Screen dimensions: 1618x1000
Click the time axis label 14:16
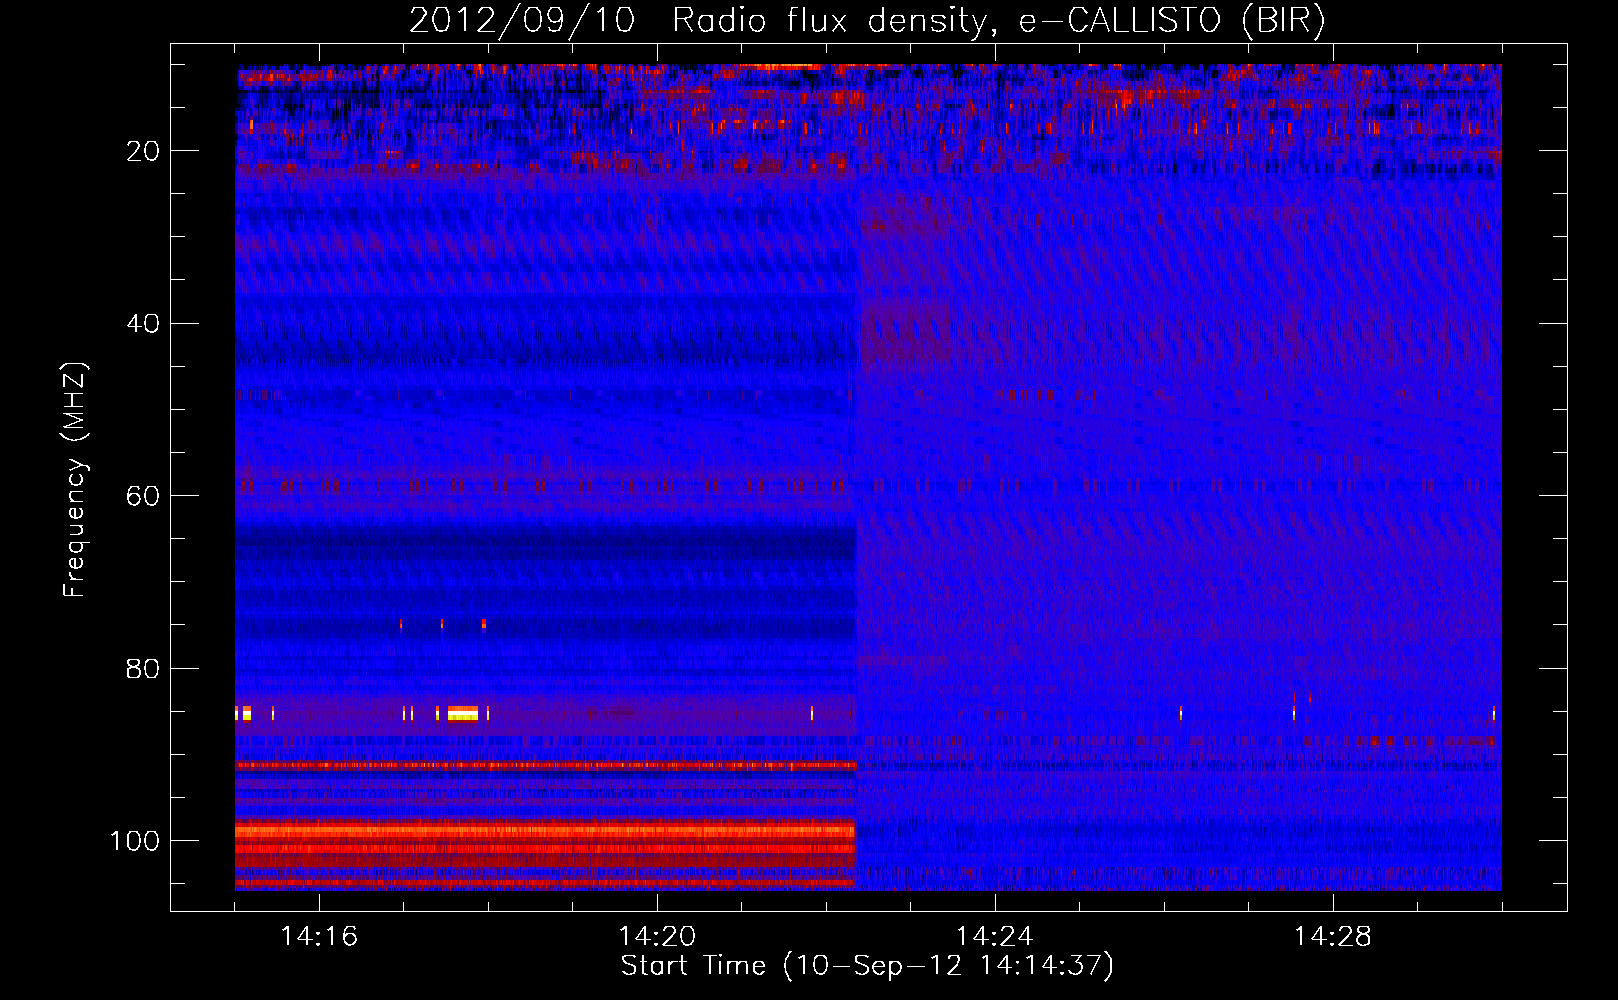pyautogui.click(x=319, y=937)
